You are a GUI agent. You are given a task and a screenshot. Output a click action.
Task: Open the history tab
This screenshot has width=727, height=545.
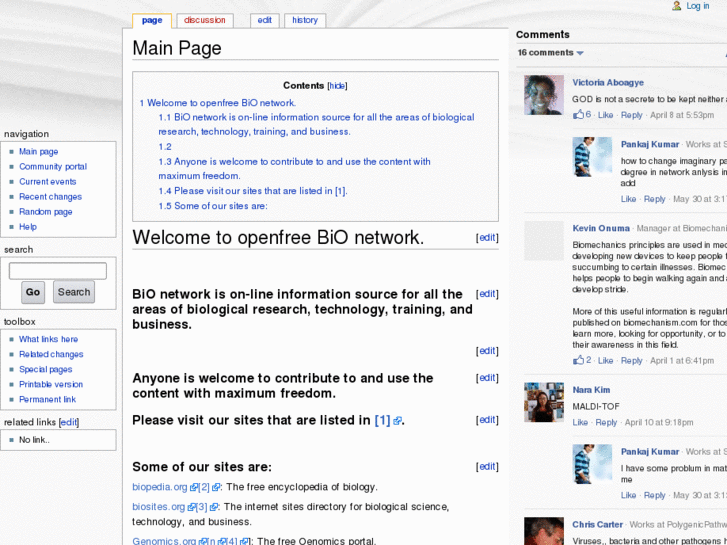tap(305, 20)
